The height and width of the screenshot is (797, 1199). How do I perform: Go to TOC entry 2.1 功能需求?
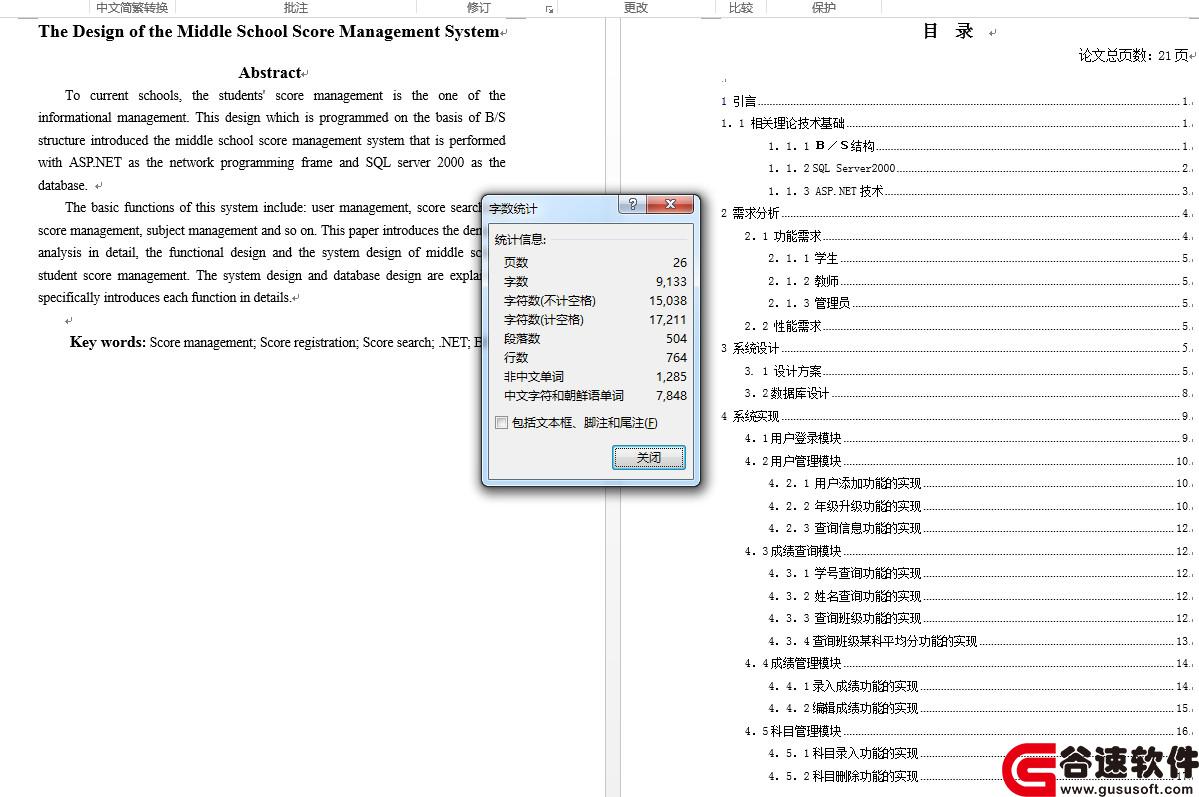[968, 236]
